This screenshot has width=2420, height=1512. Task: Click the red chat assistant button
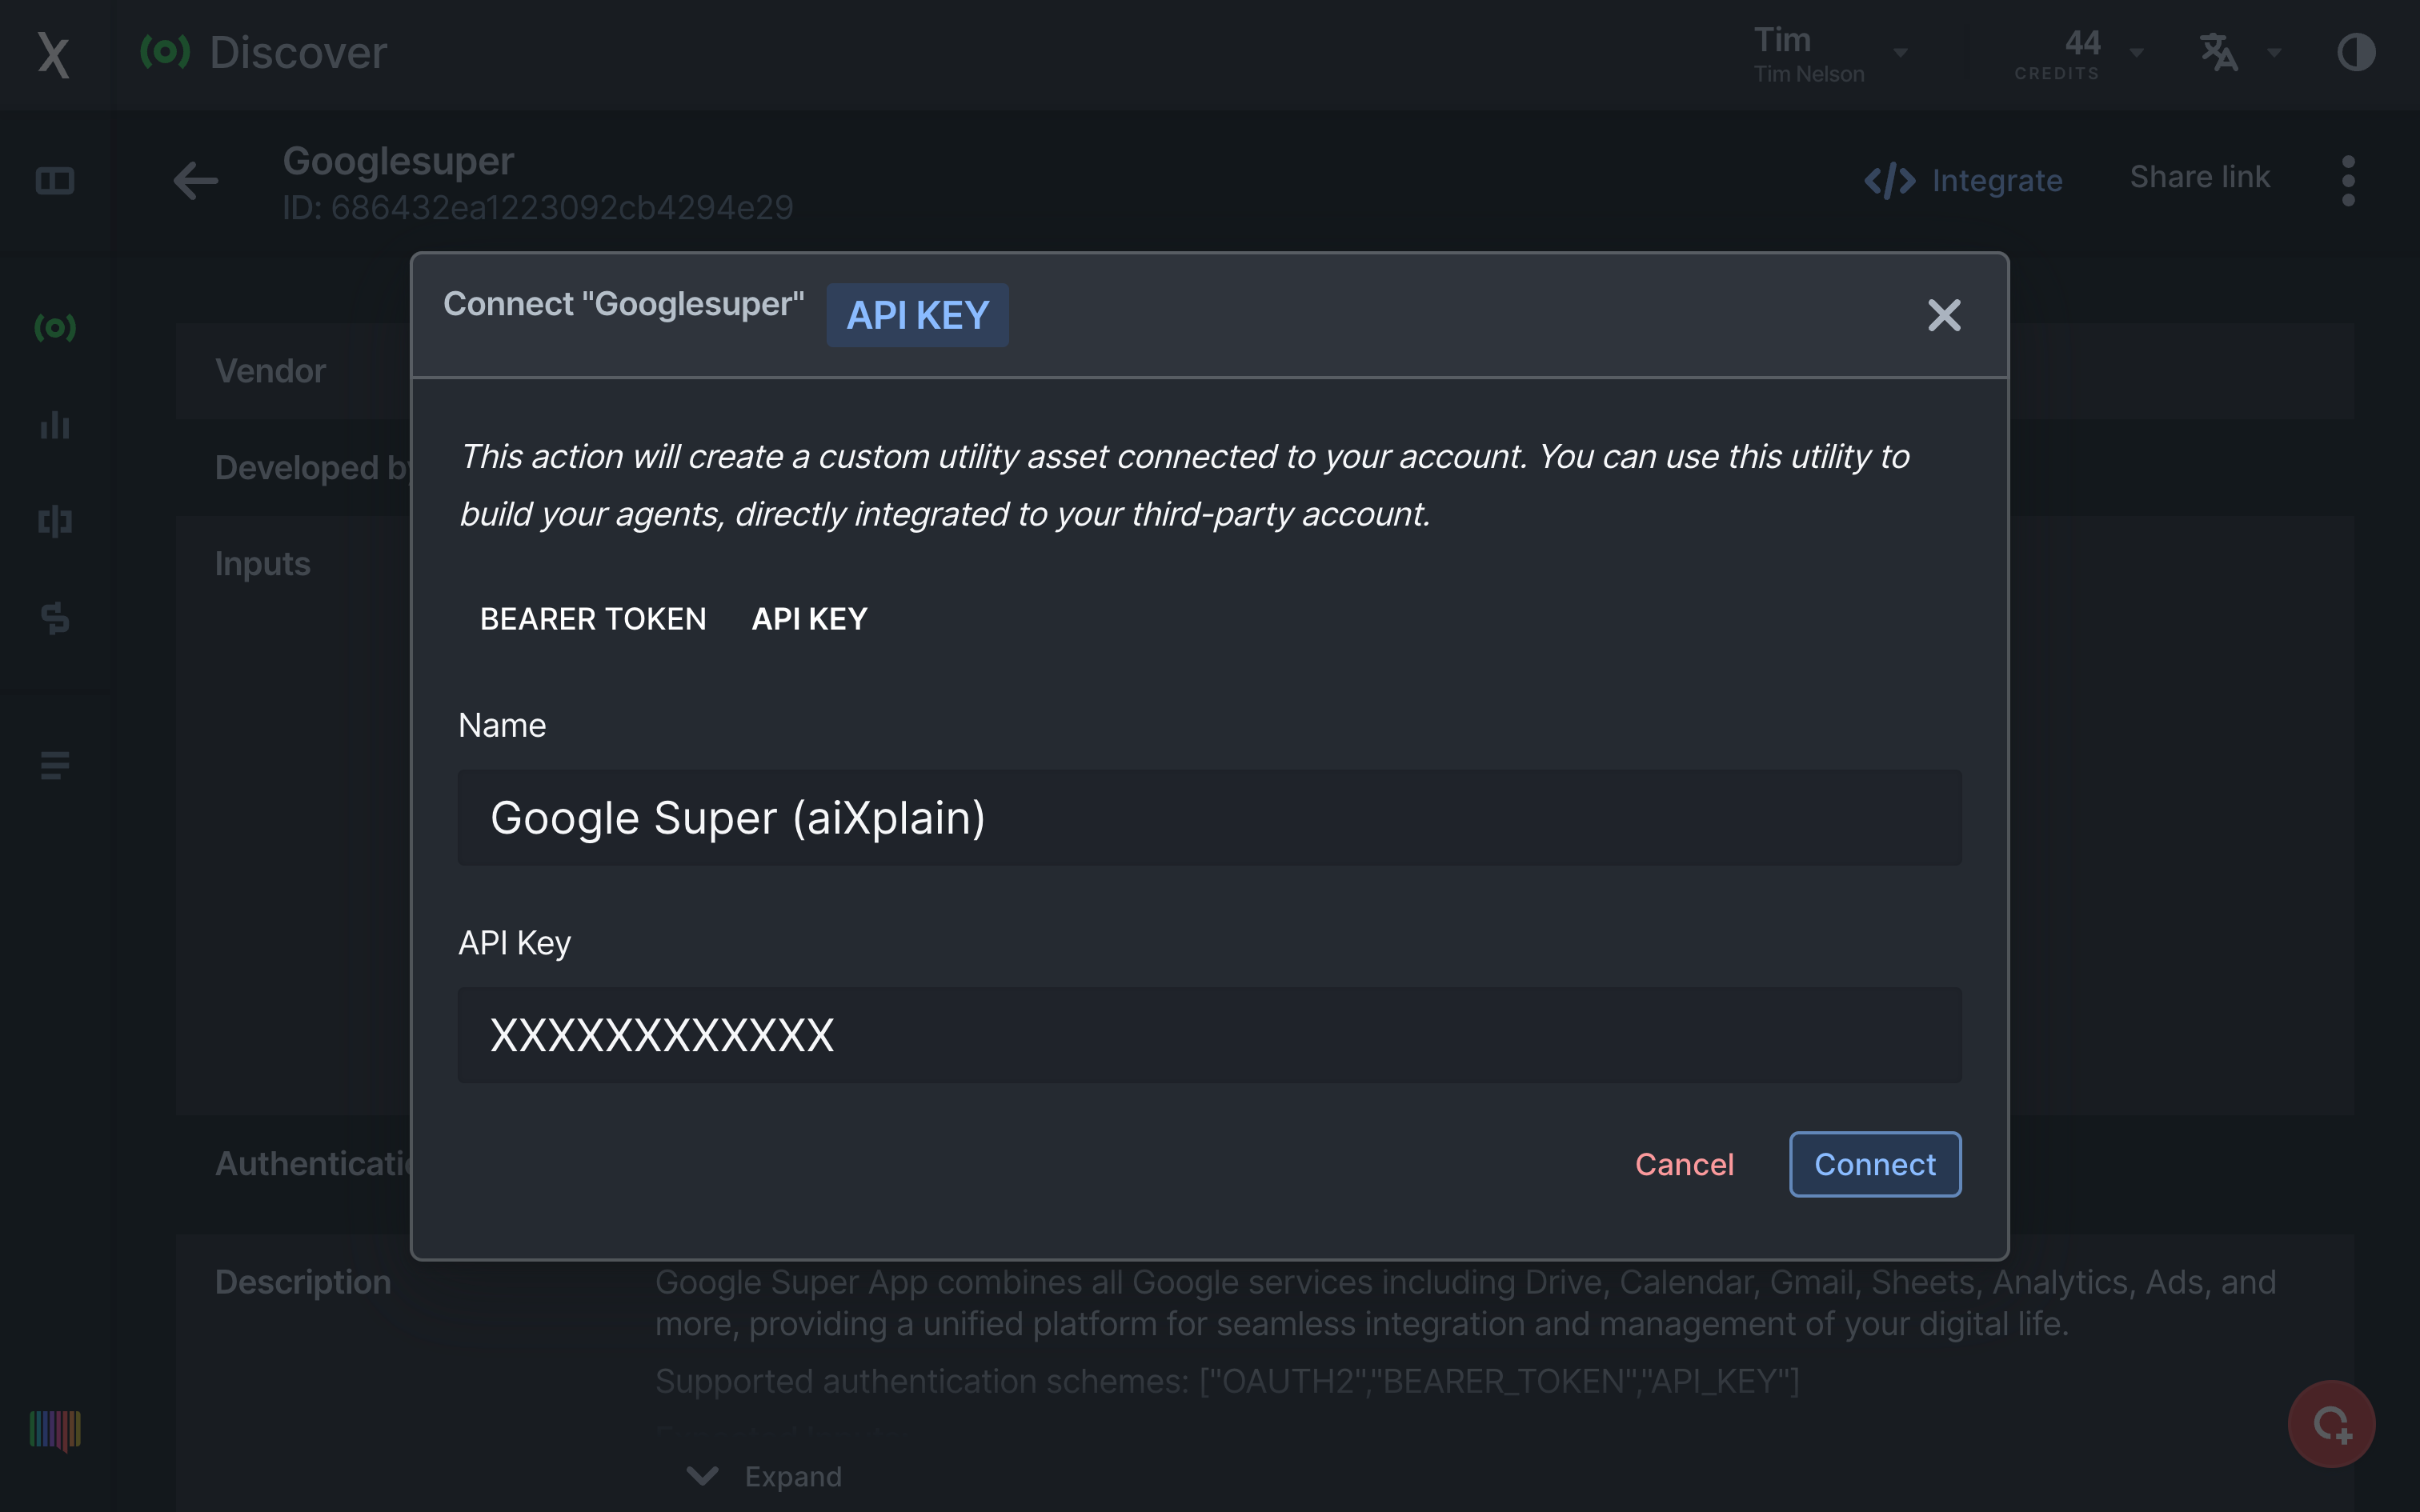pos(2331,1423)
